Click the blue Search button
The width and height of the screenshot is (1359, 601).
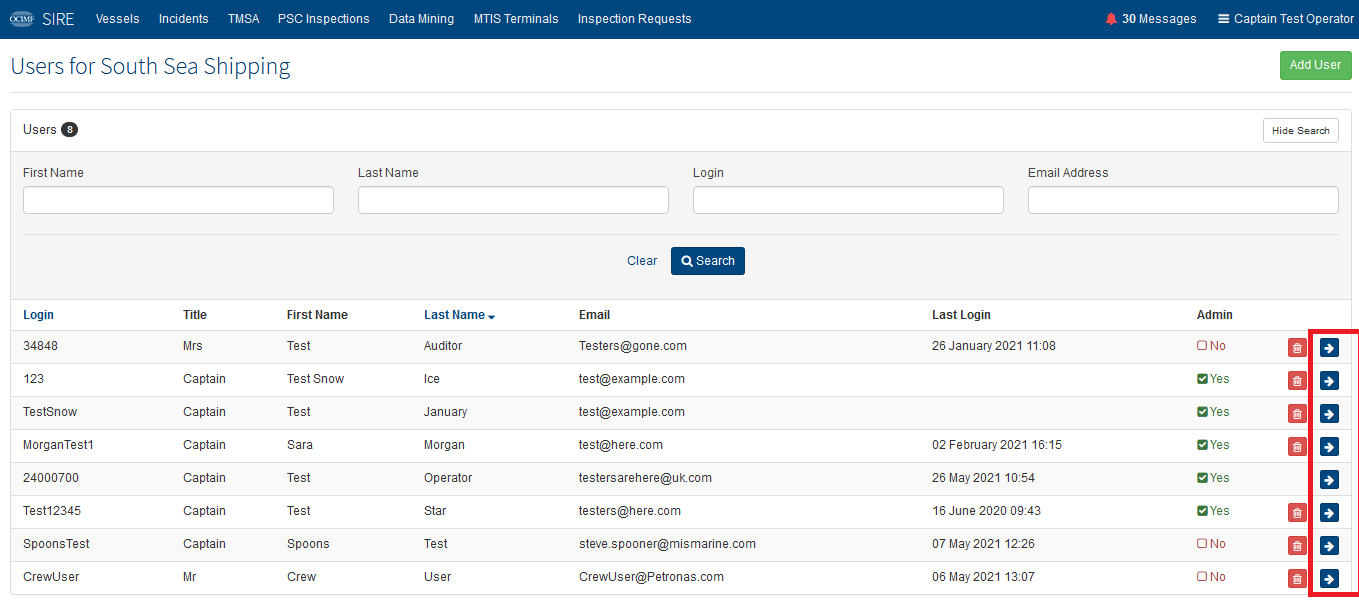tap(708, 261)
